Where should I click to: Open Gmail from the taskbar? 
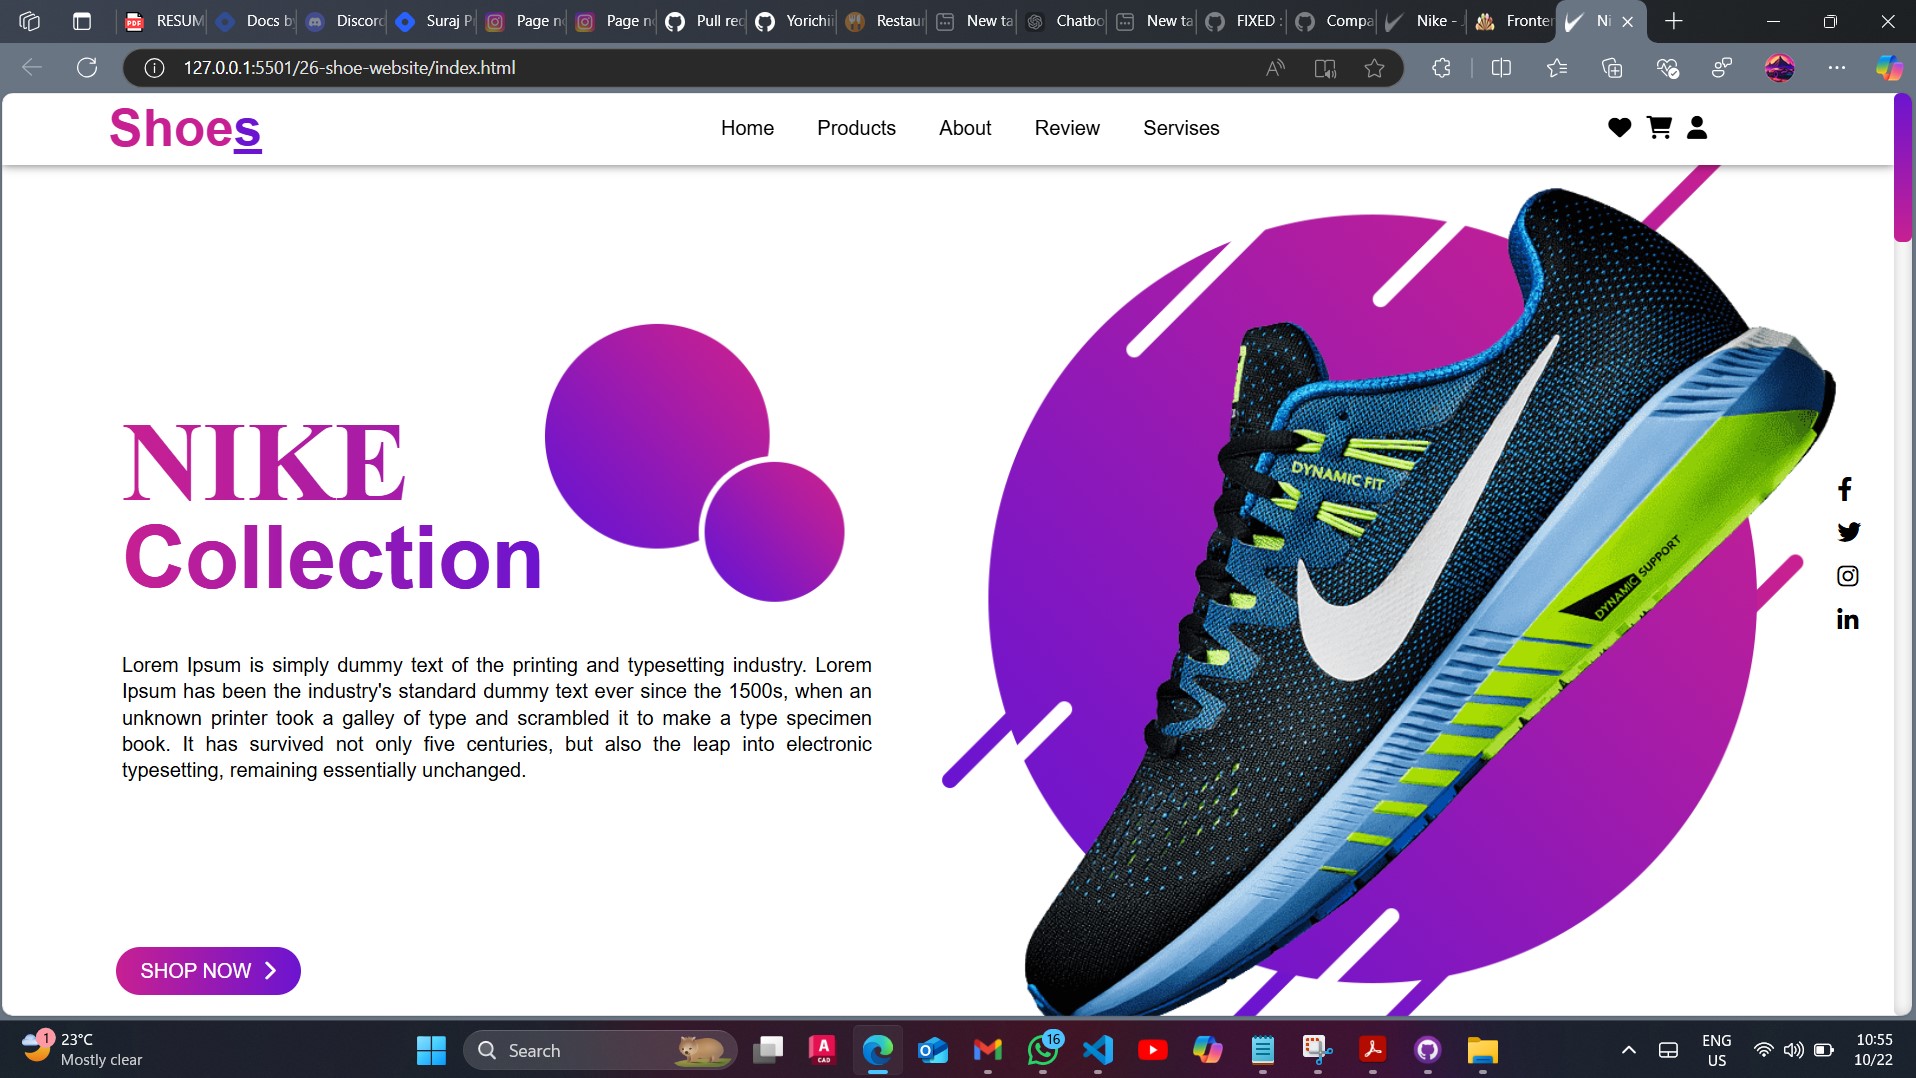pos(988,1050)
